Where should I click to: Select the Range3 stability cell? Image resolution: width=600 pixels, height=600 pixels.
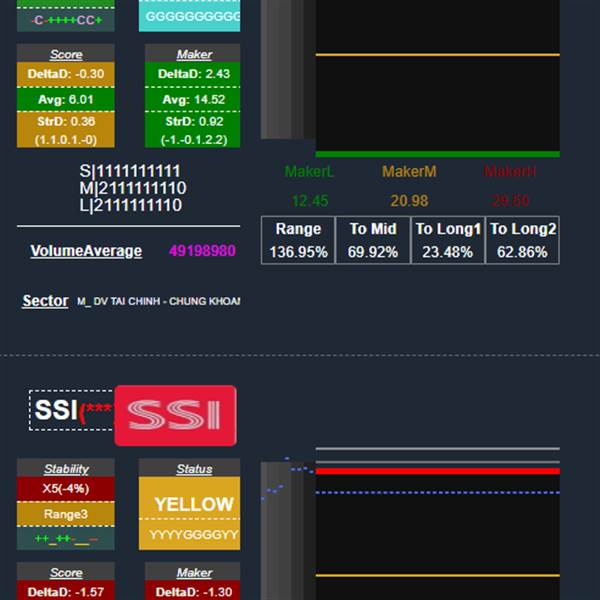click(66, 514)
